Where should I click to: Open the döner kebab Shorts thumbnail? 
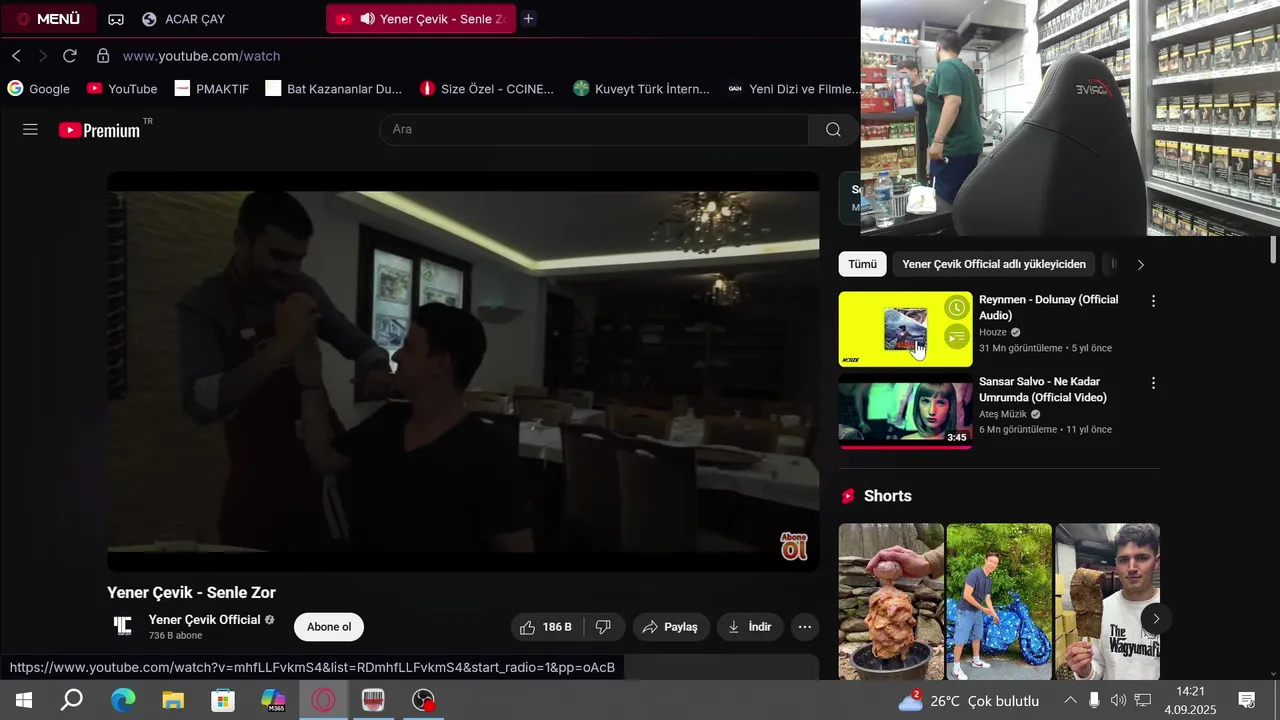coord(891,602)
